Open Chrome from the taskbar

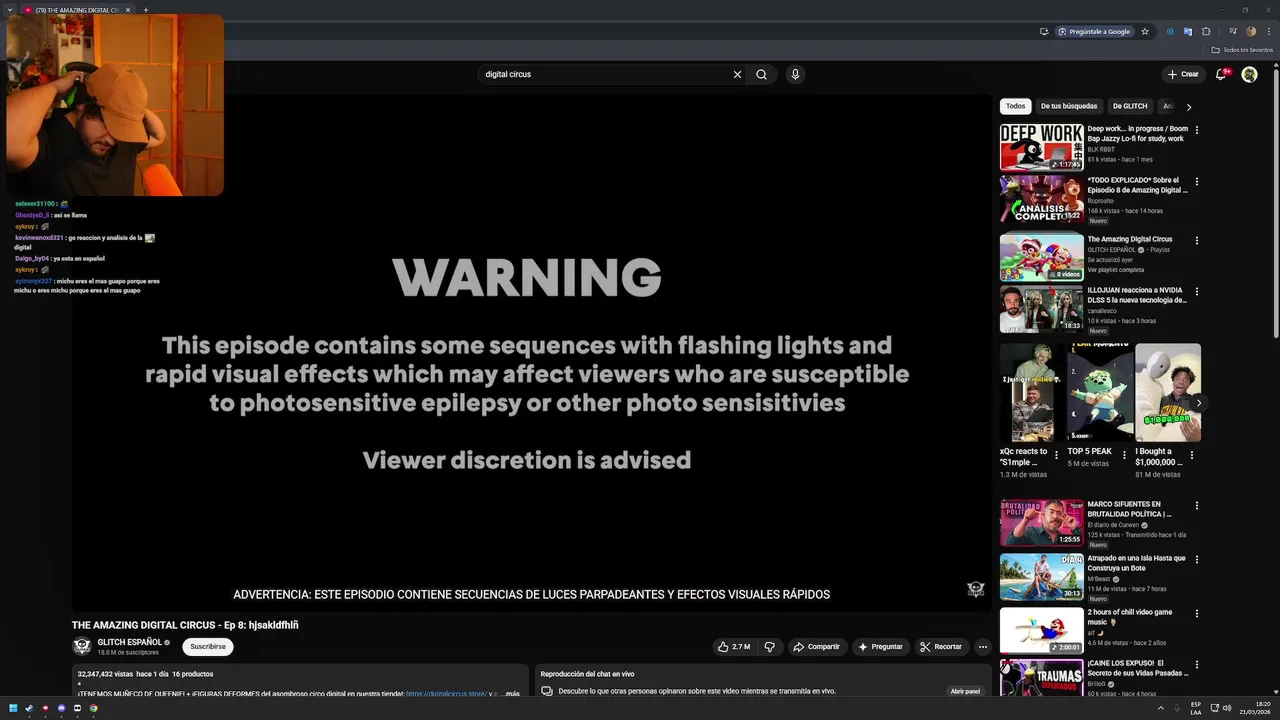tap(94, 708)
